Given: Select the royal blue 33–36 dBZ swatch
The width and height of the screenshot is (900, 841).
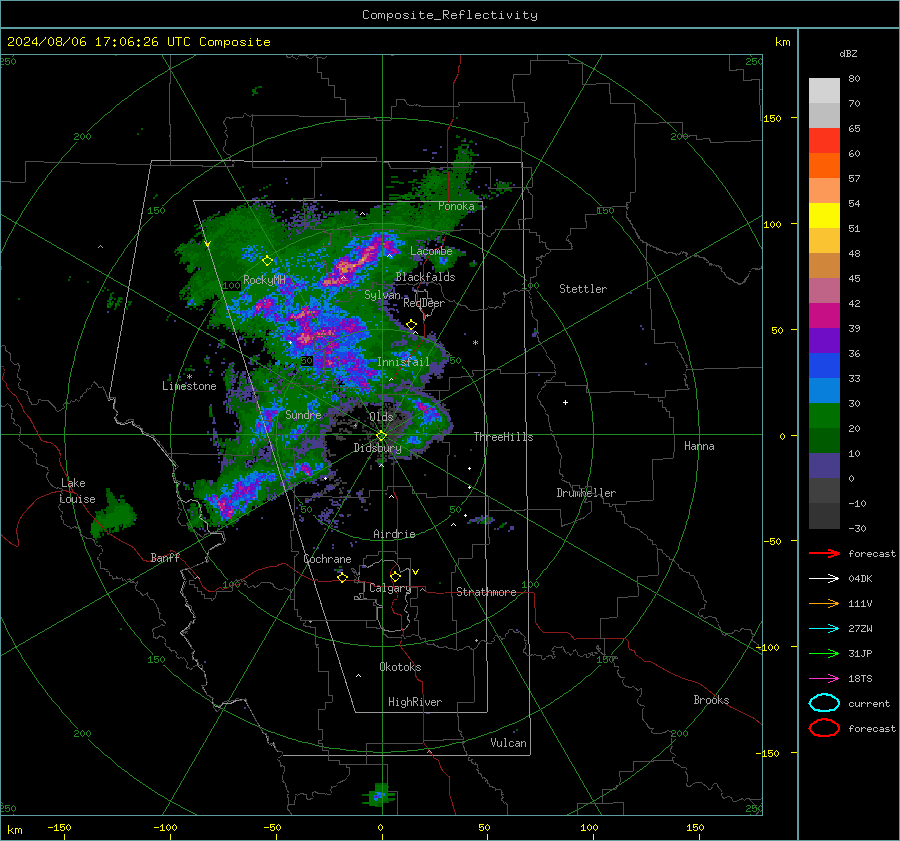Looking at the screenshot, I should click(x=824, y=366).
